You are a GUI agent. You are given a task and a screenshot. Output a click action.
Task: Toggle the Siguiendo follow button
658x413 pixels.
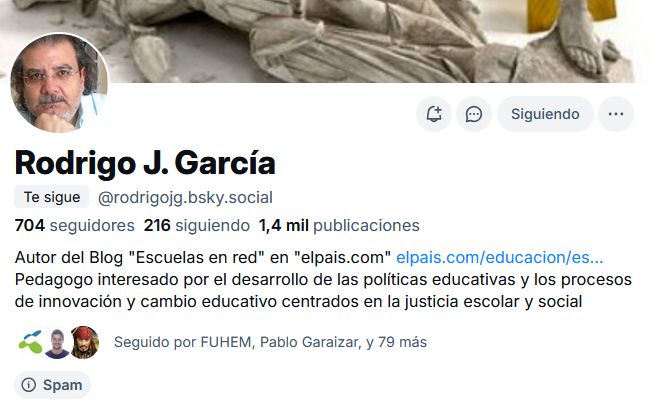click(545, 114)
